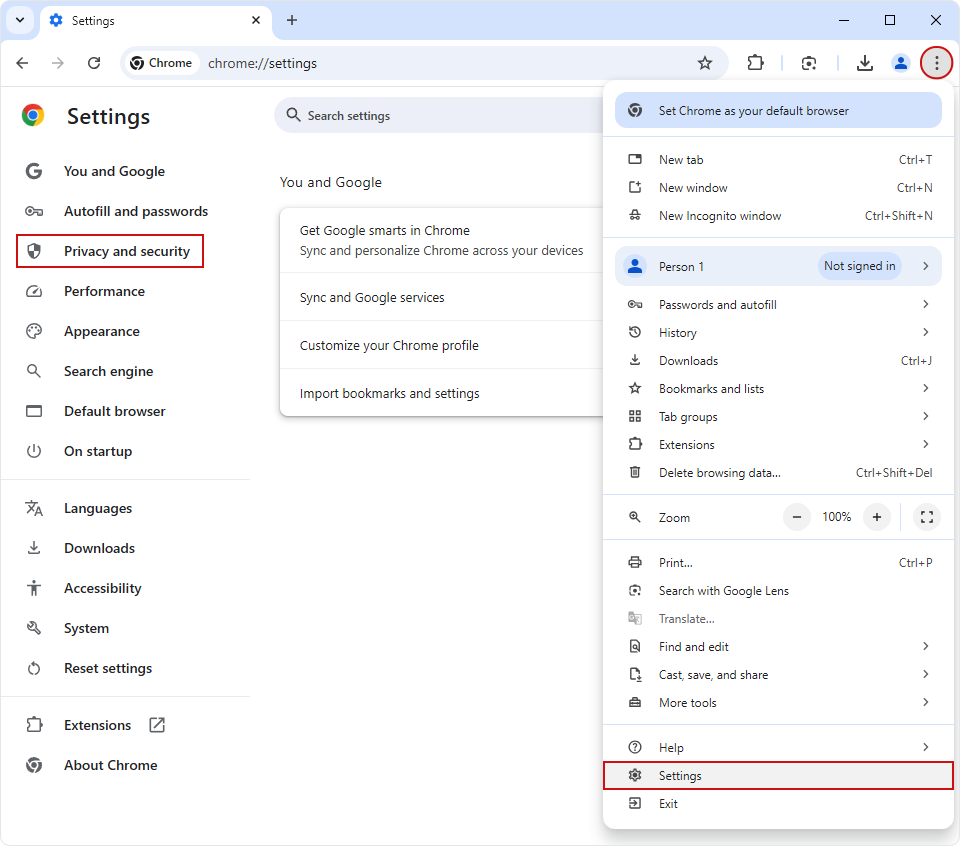Open the Performance settings section

coord(105,291)
